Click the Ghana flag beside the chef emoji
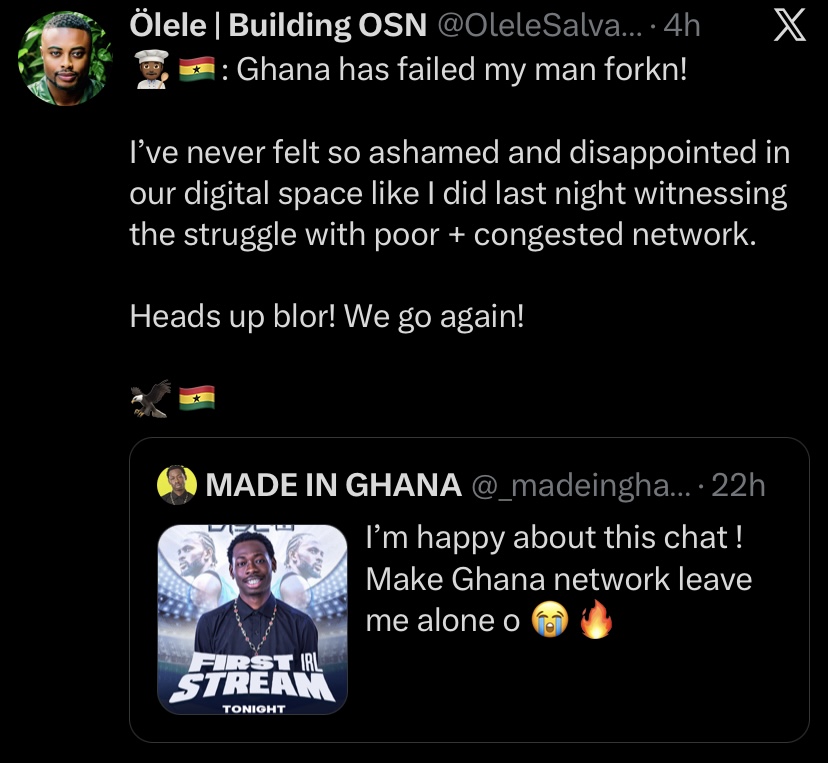The height and width of the screenshot is (763, 828). tap(195, 72)
